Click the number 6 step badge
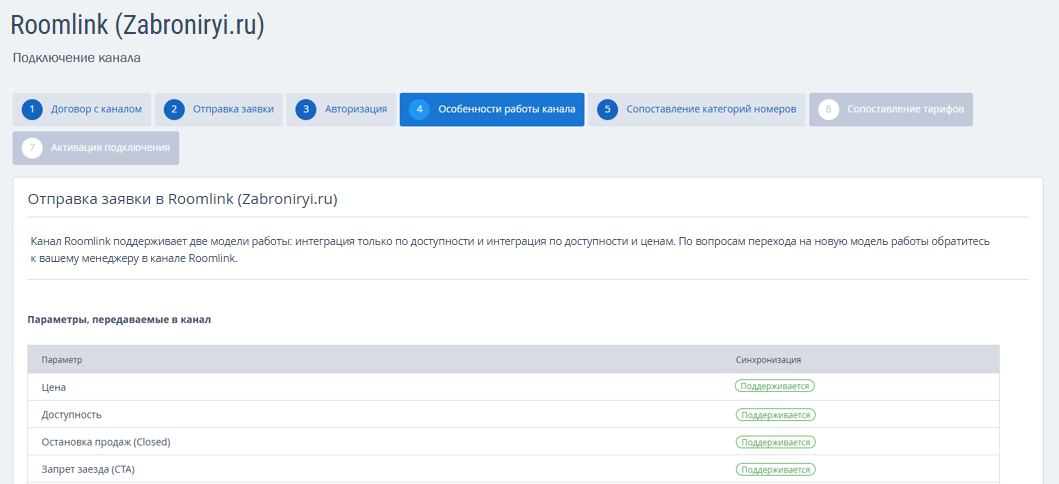Viewport: 1059px width, 484px height. 828,110
